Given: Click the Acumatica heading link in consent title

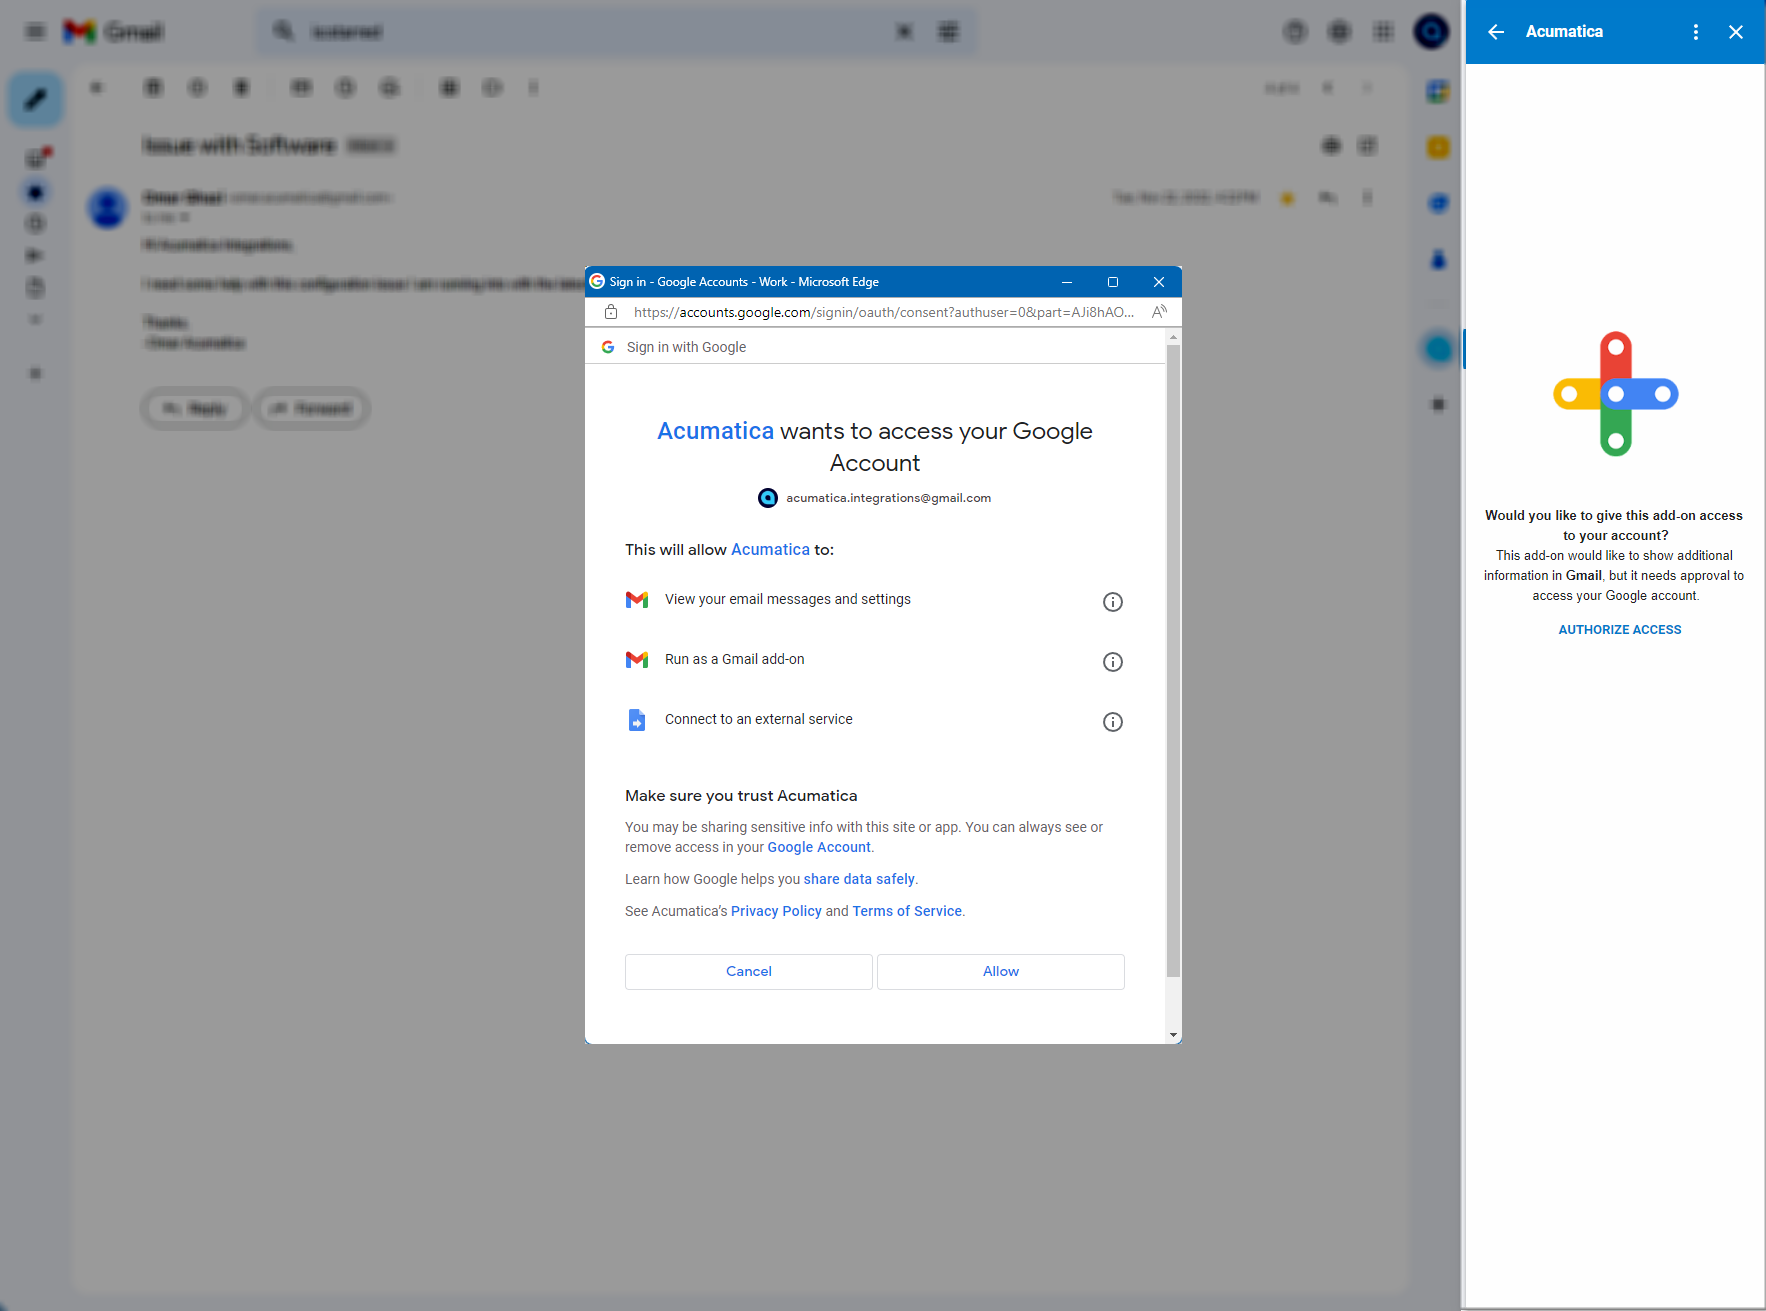Looking at the screenshot, I should coord(715,431).
